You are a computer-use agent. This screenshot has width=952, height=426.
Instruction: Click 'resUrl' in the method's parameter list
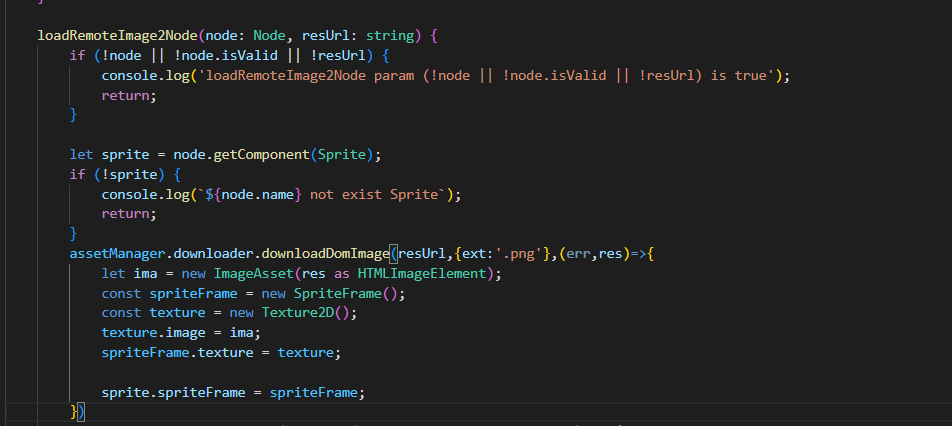tap(326, 36)
